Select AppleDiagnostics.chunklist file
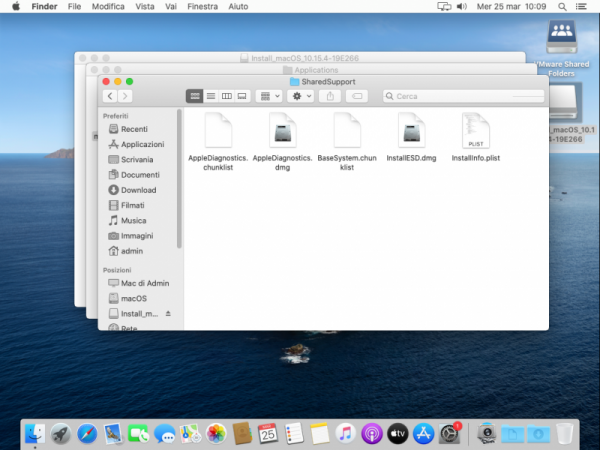The image size is (600, 450). click(x=218, y=141)
